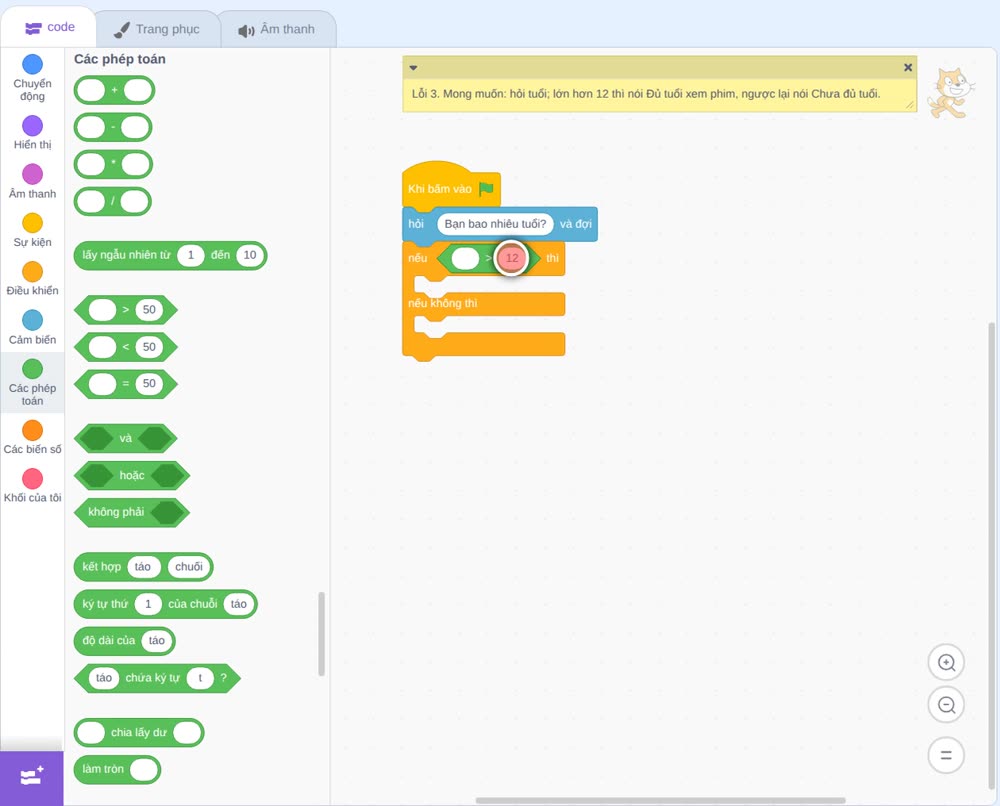The height and width of the screenshot is (806, 1000).
Task: Close the yellow comment note
Action: point(908,67)
